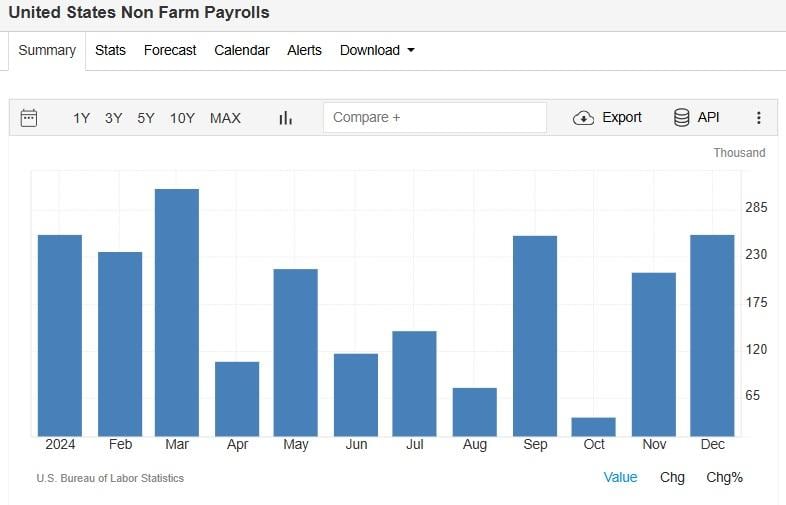Select the 10Y time range

coord(182,118)
